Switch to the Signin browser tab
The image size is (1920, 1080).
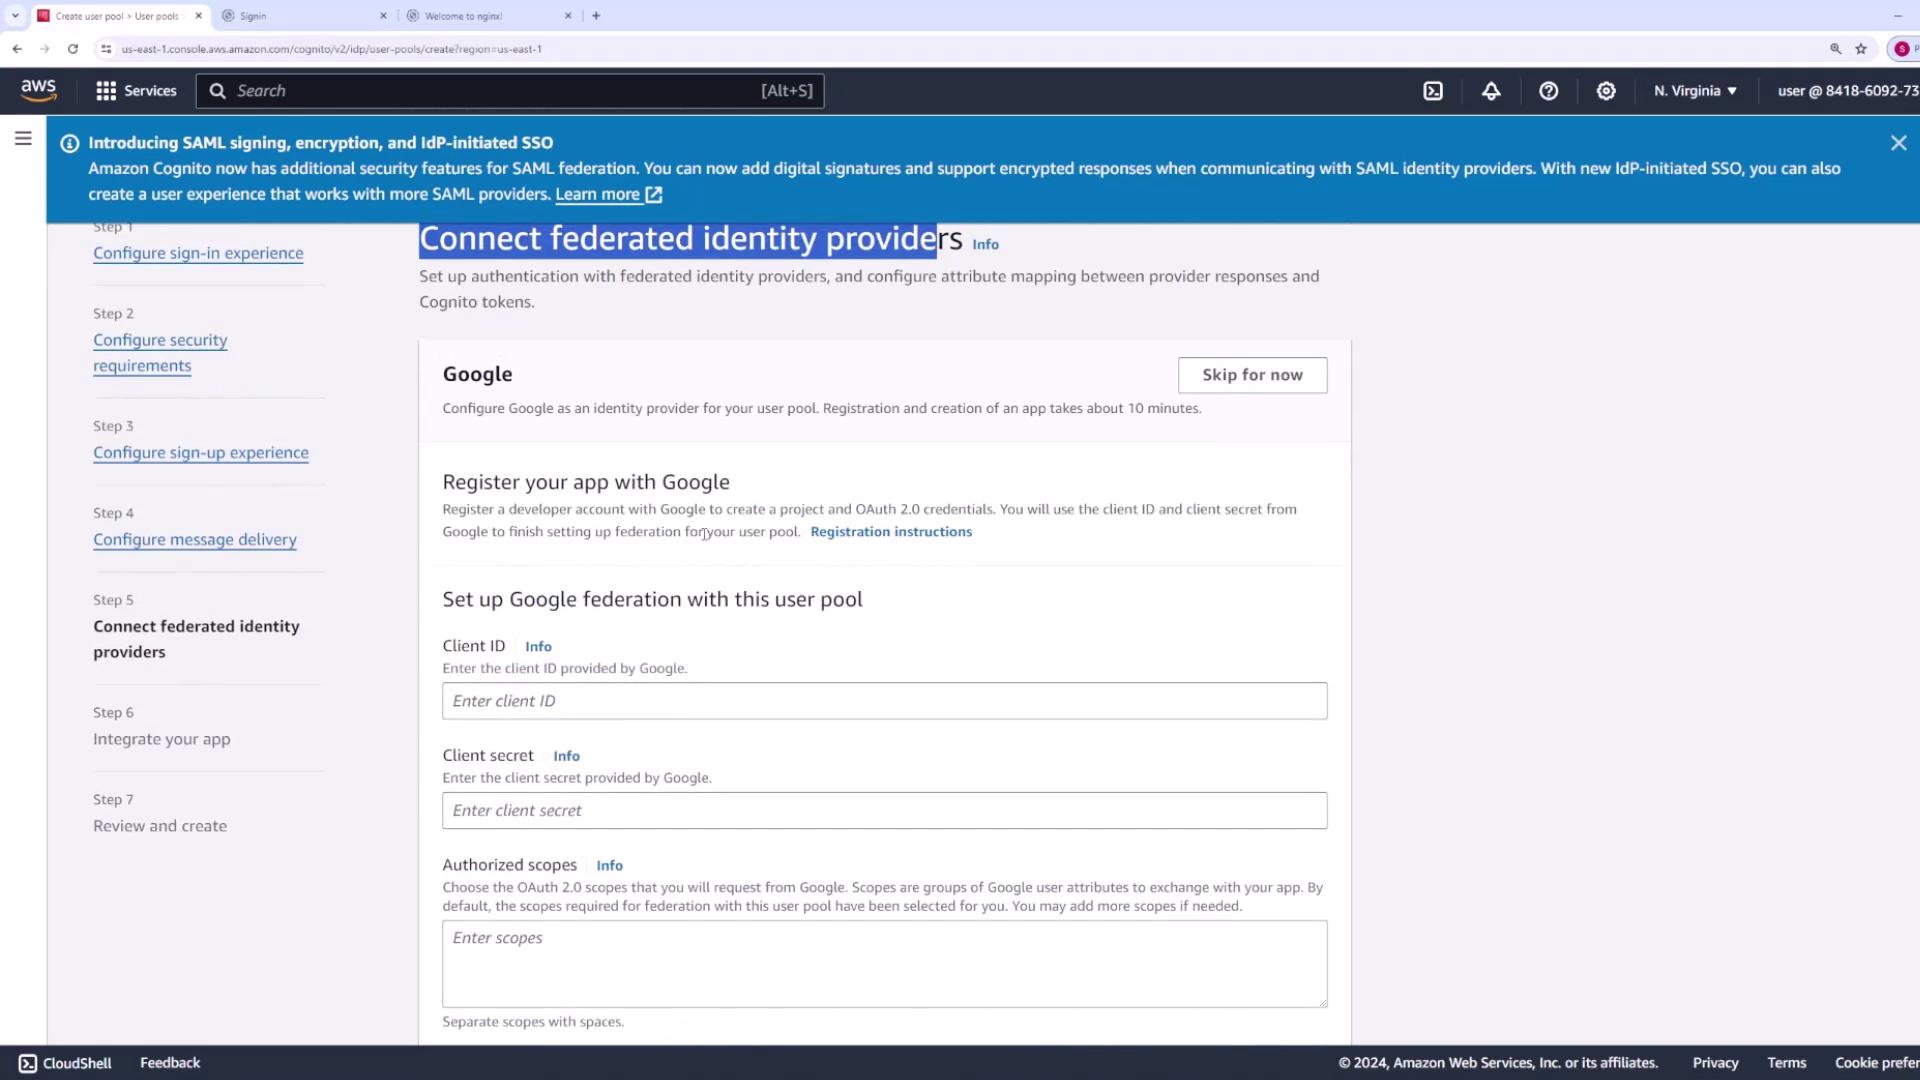[x=300, y=16]
